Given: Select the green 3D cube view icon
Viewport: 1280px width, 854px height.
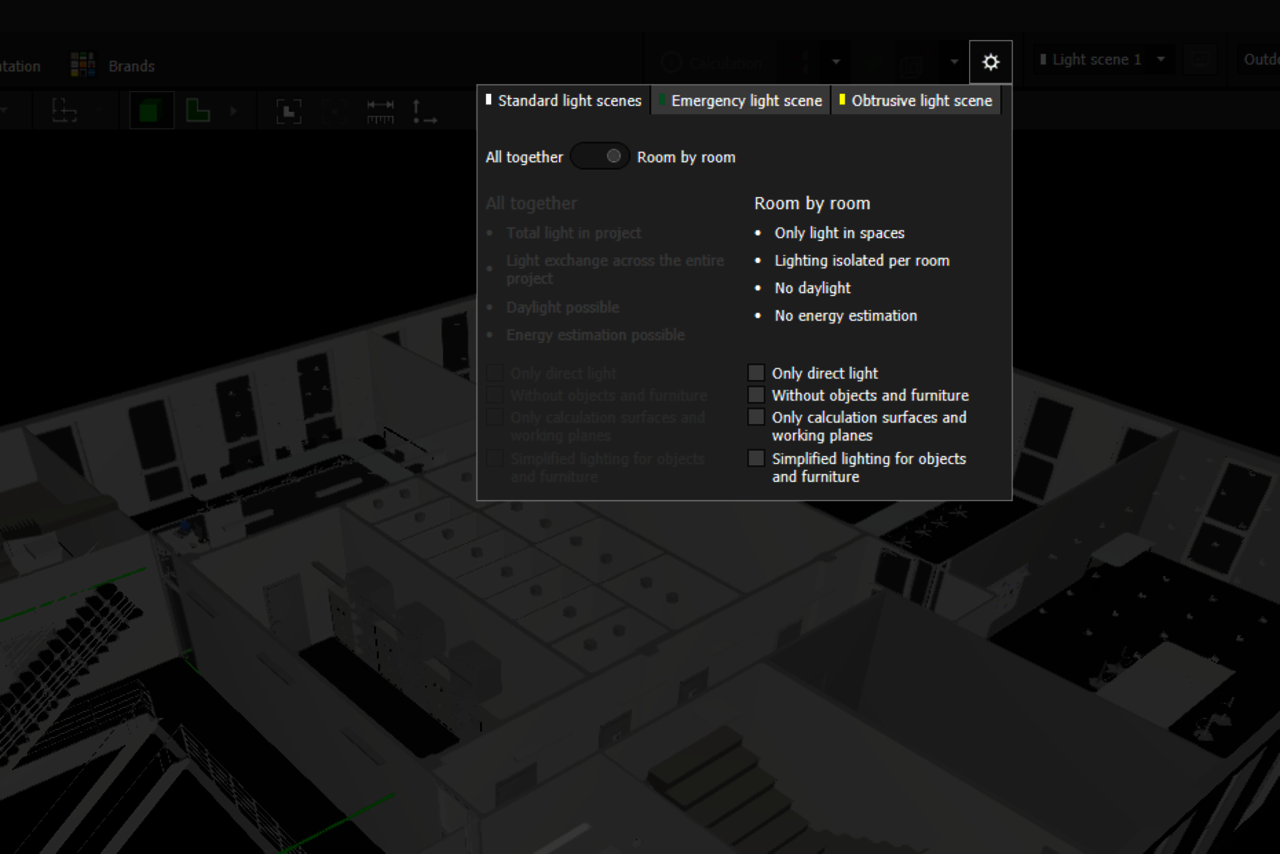Looking at the screenshot, I should tap(151, 111).
